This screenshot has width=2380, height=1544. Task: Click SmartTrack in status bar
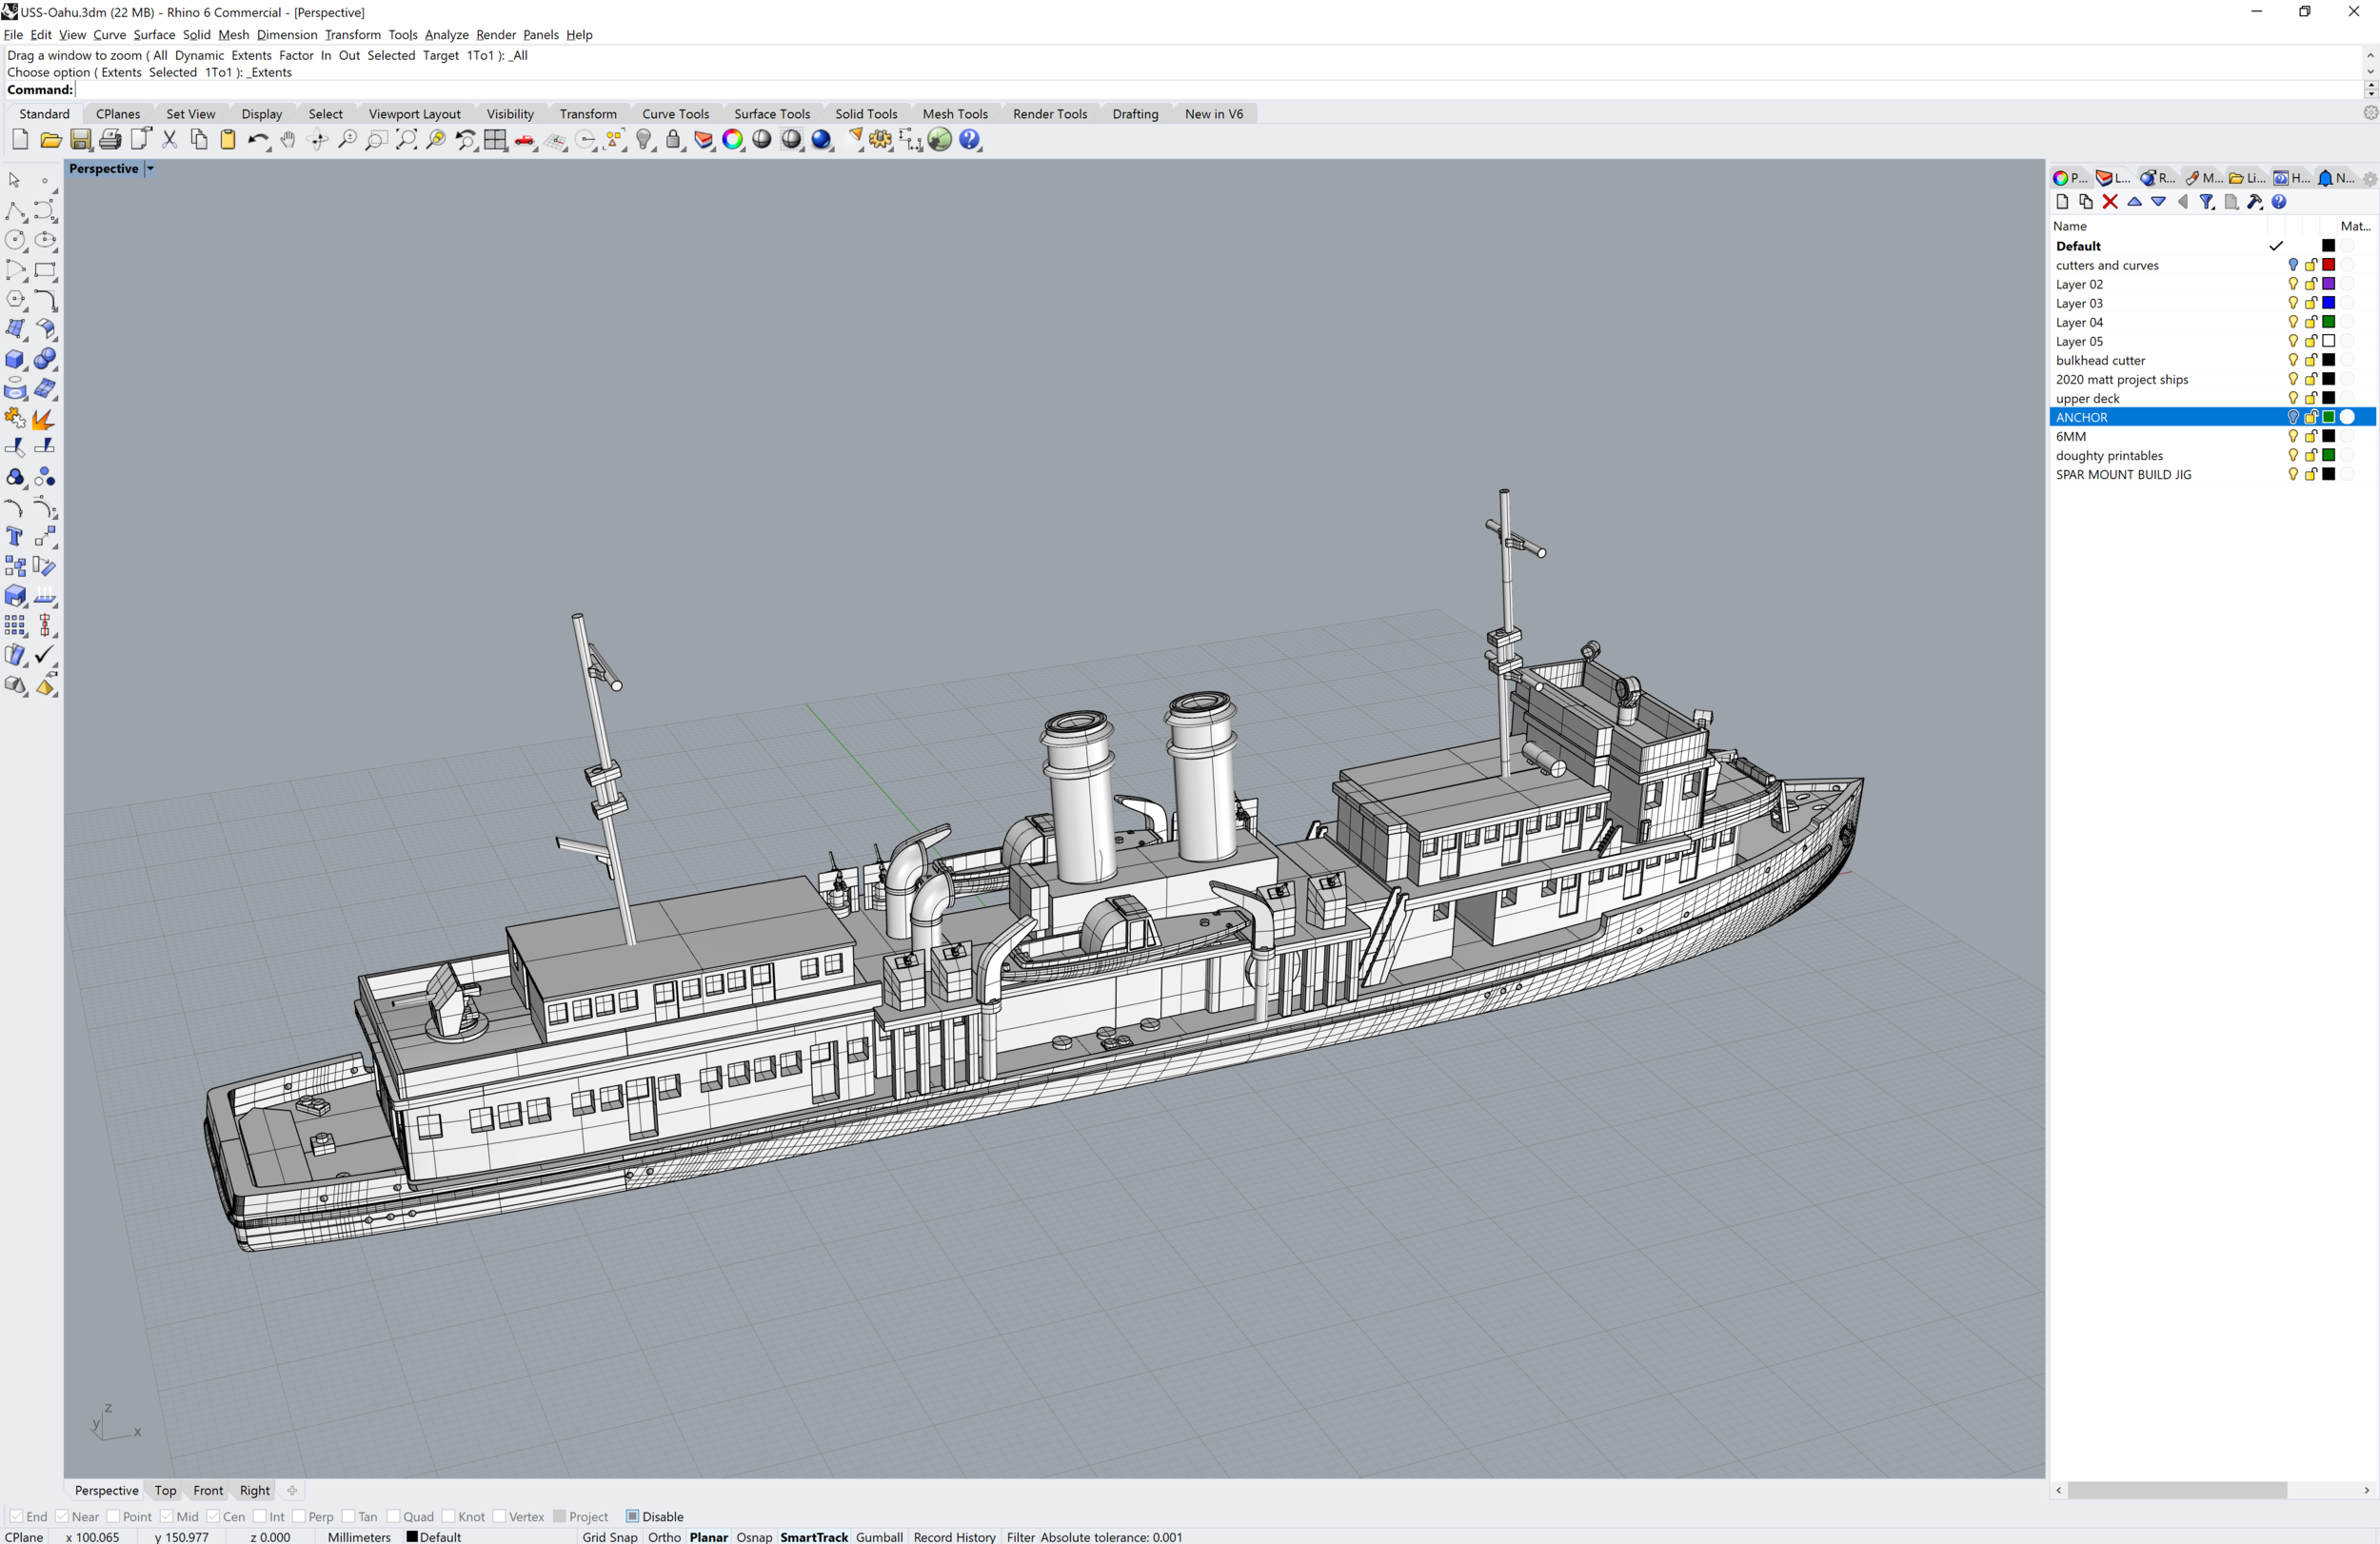(x=813, y=1537)
